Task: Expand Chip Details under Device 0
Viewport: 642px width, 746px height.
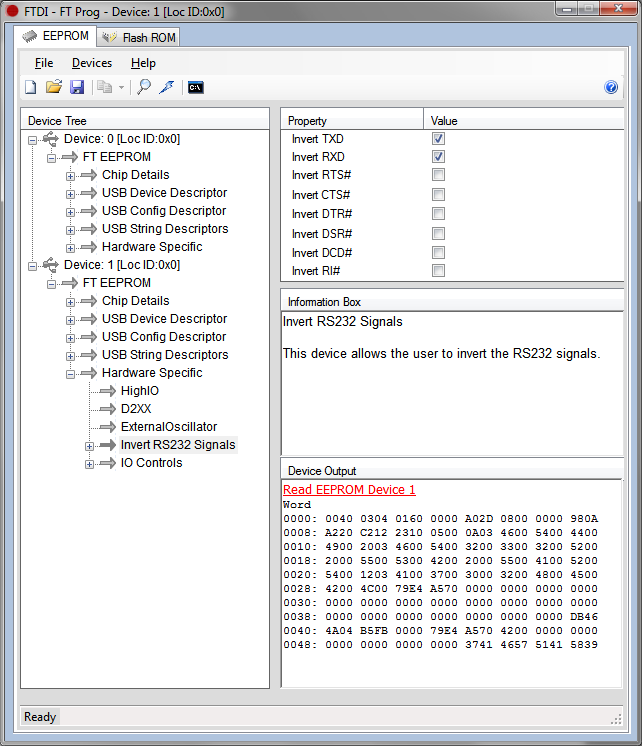Action: pyautogui.click(x=70, y=176)
